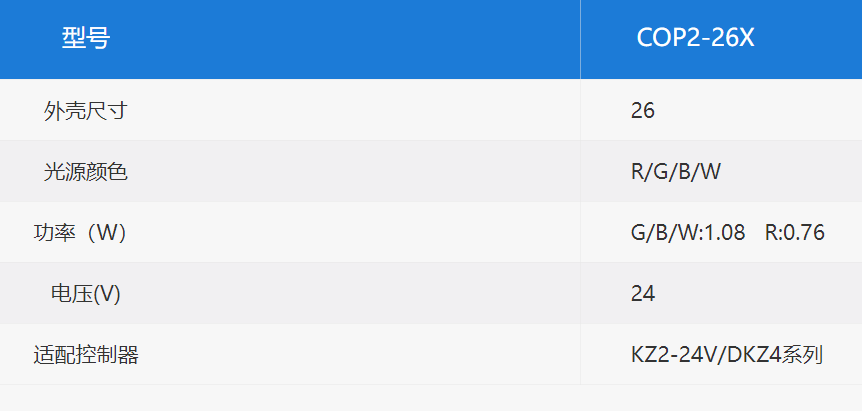Click the R:0.76 power value
This screenshot has width=862, height=411.
(x=795, y=233)
